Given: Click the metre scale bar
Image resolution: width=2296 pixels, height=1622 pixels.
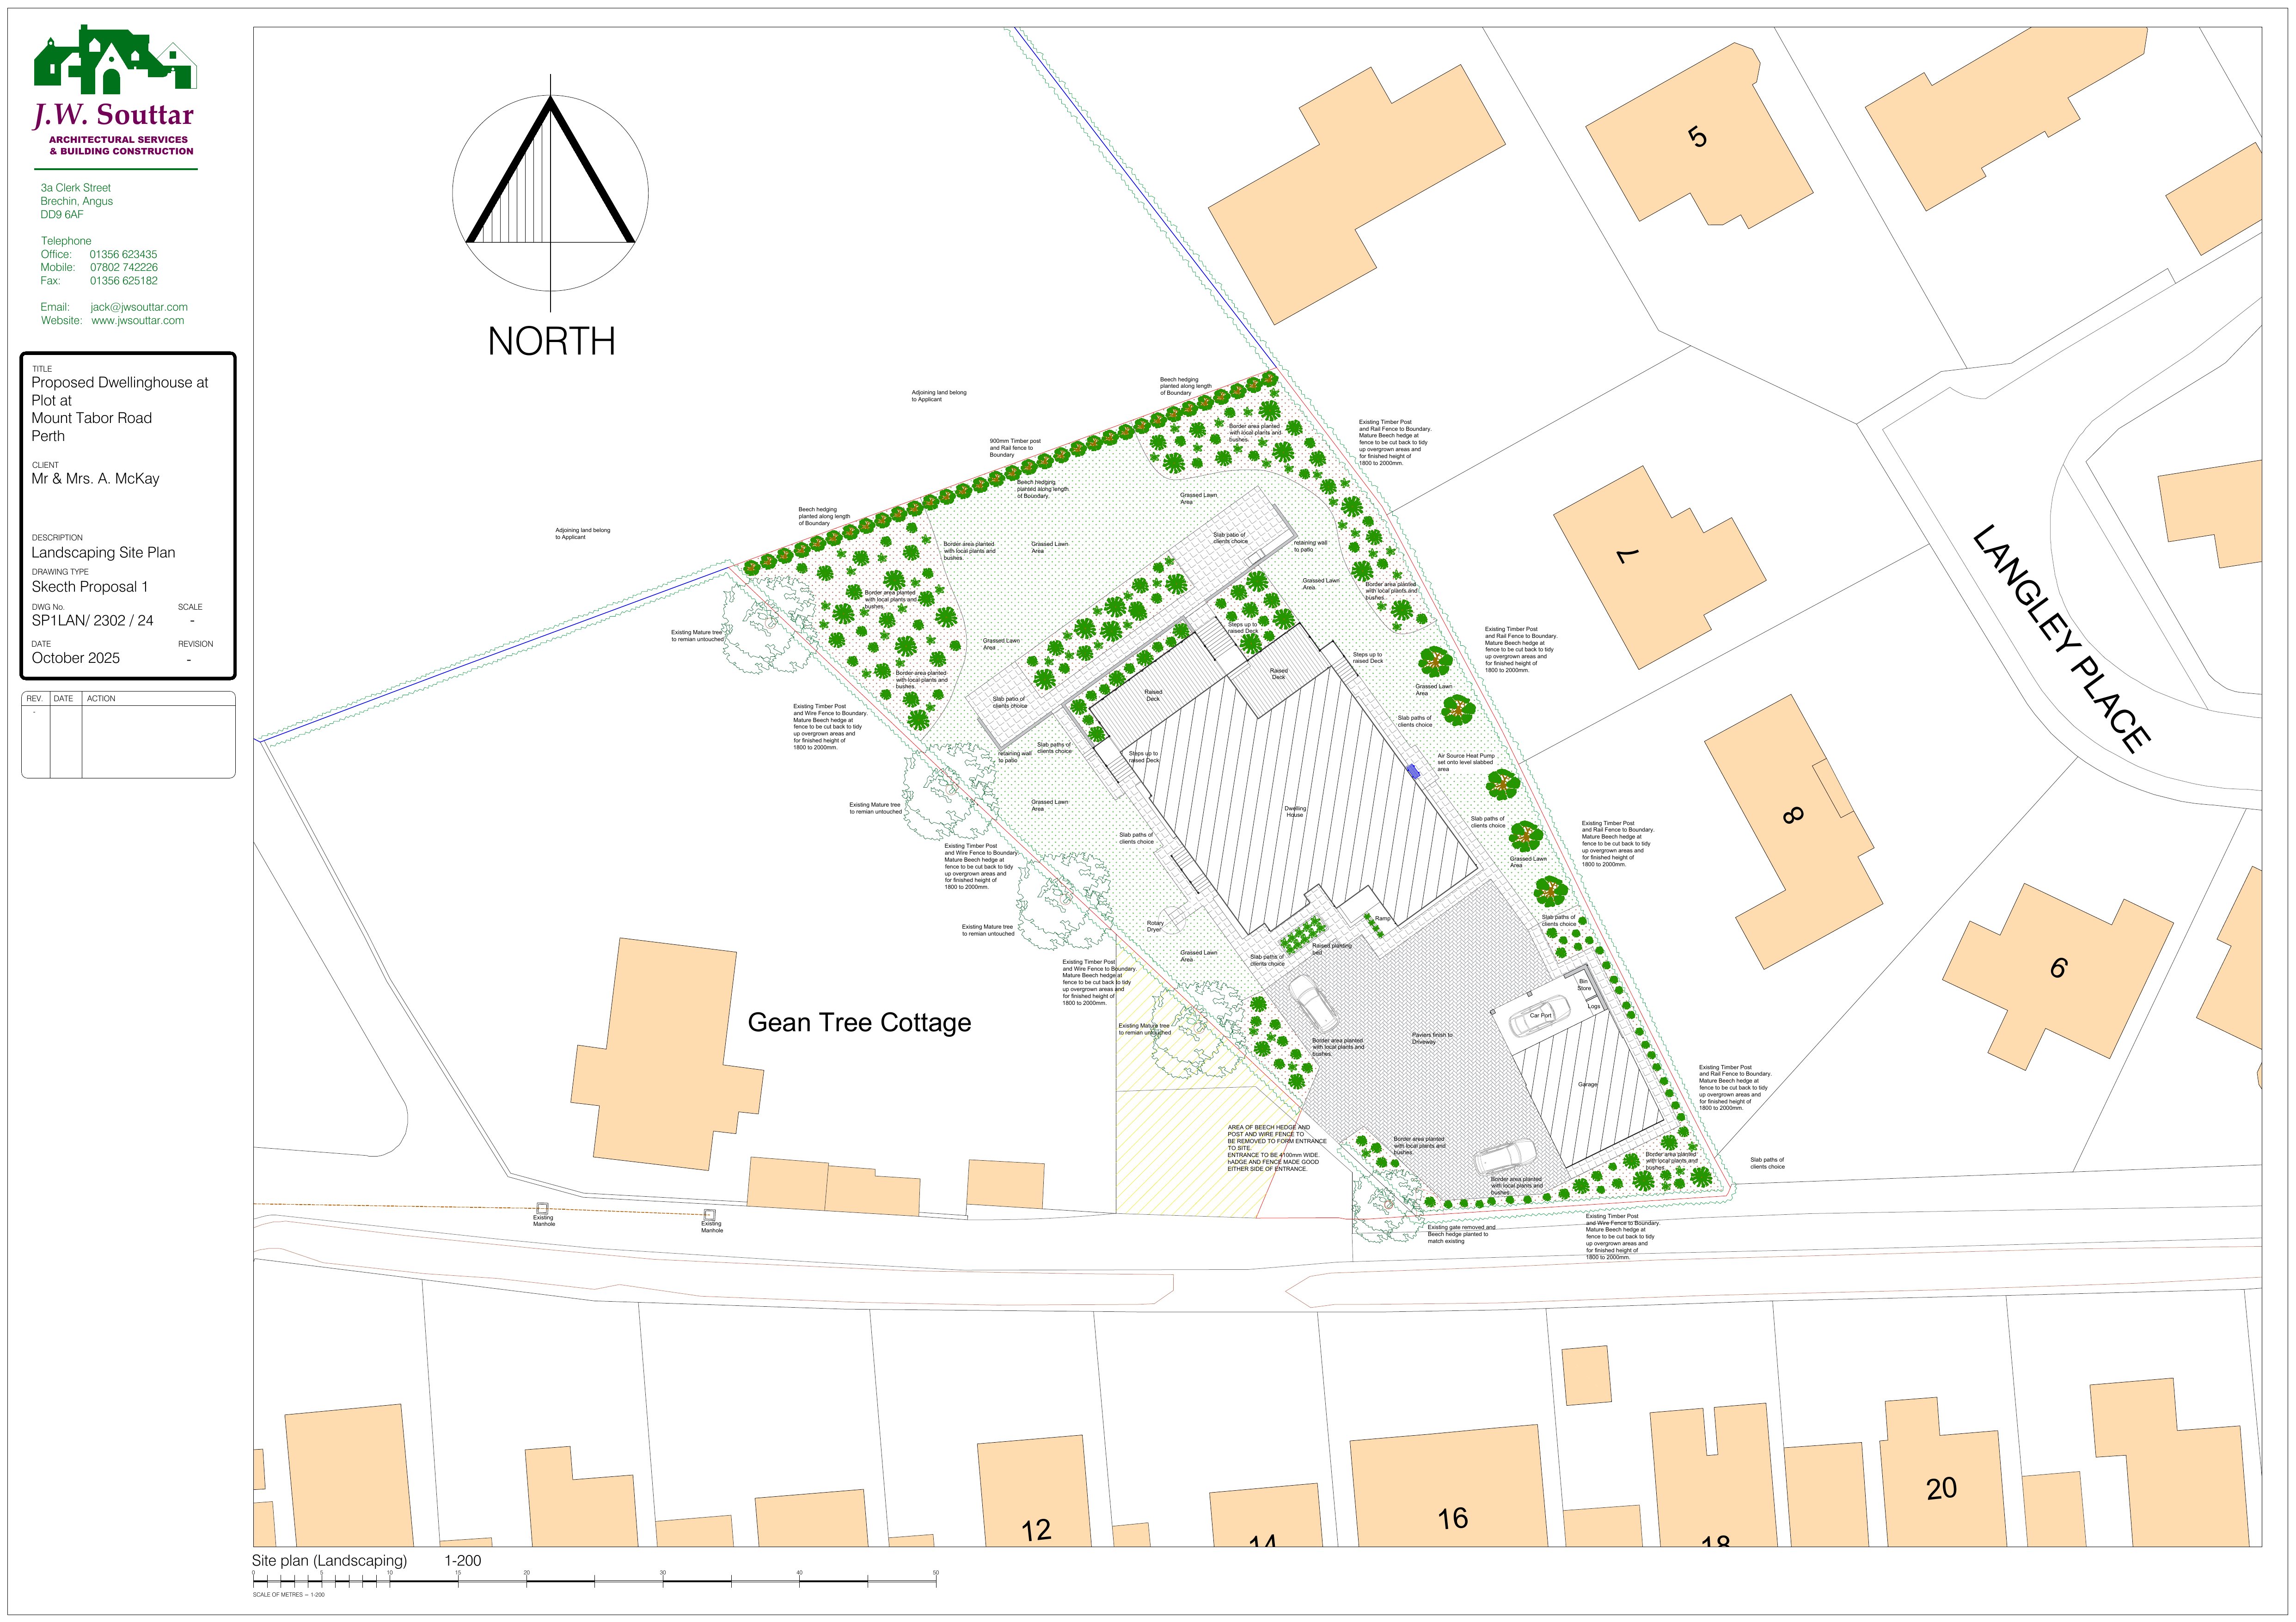Looking at the screenshot, I should (x=594, y=1581).
